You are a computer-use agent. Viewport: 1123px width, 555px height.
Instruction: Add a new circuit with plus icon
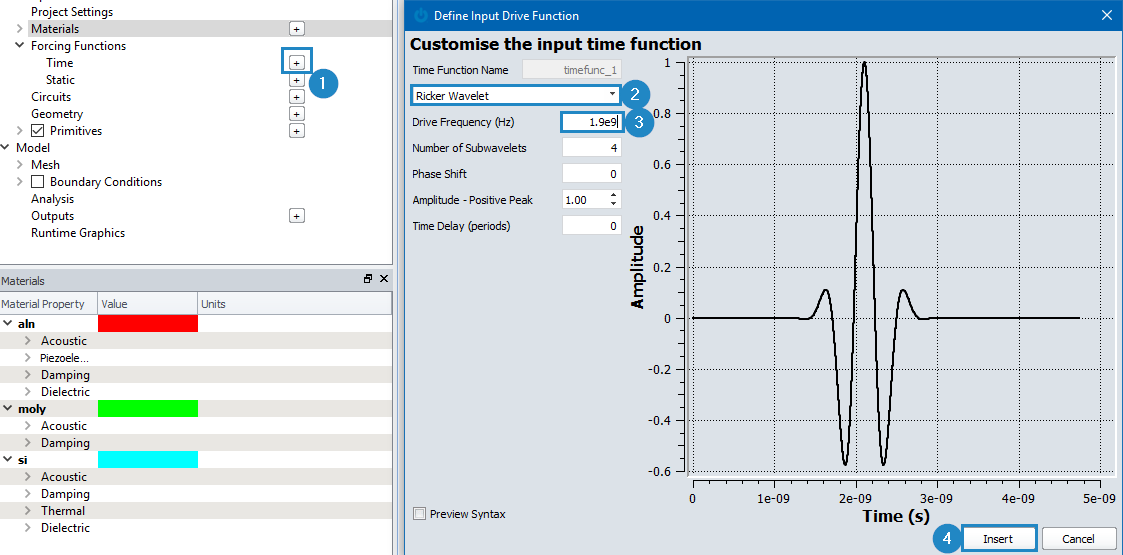297,97
